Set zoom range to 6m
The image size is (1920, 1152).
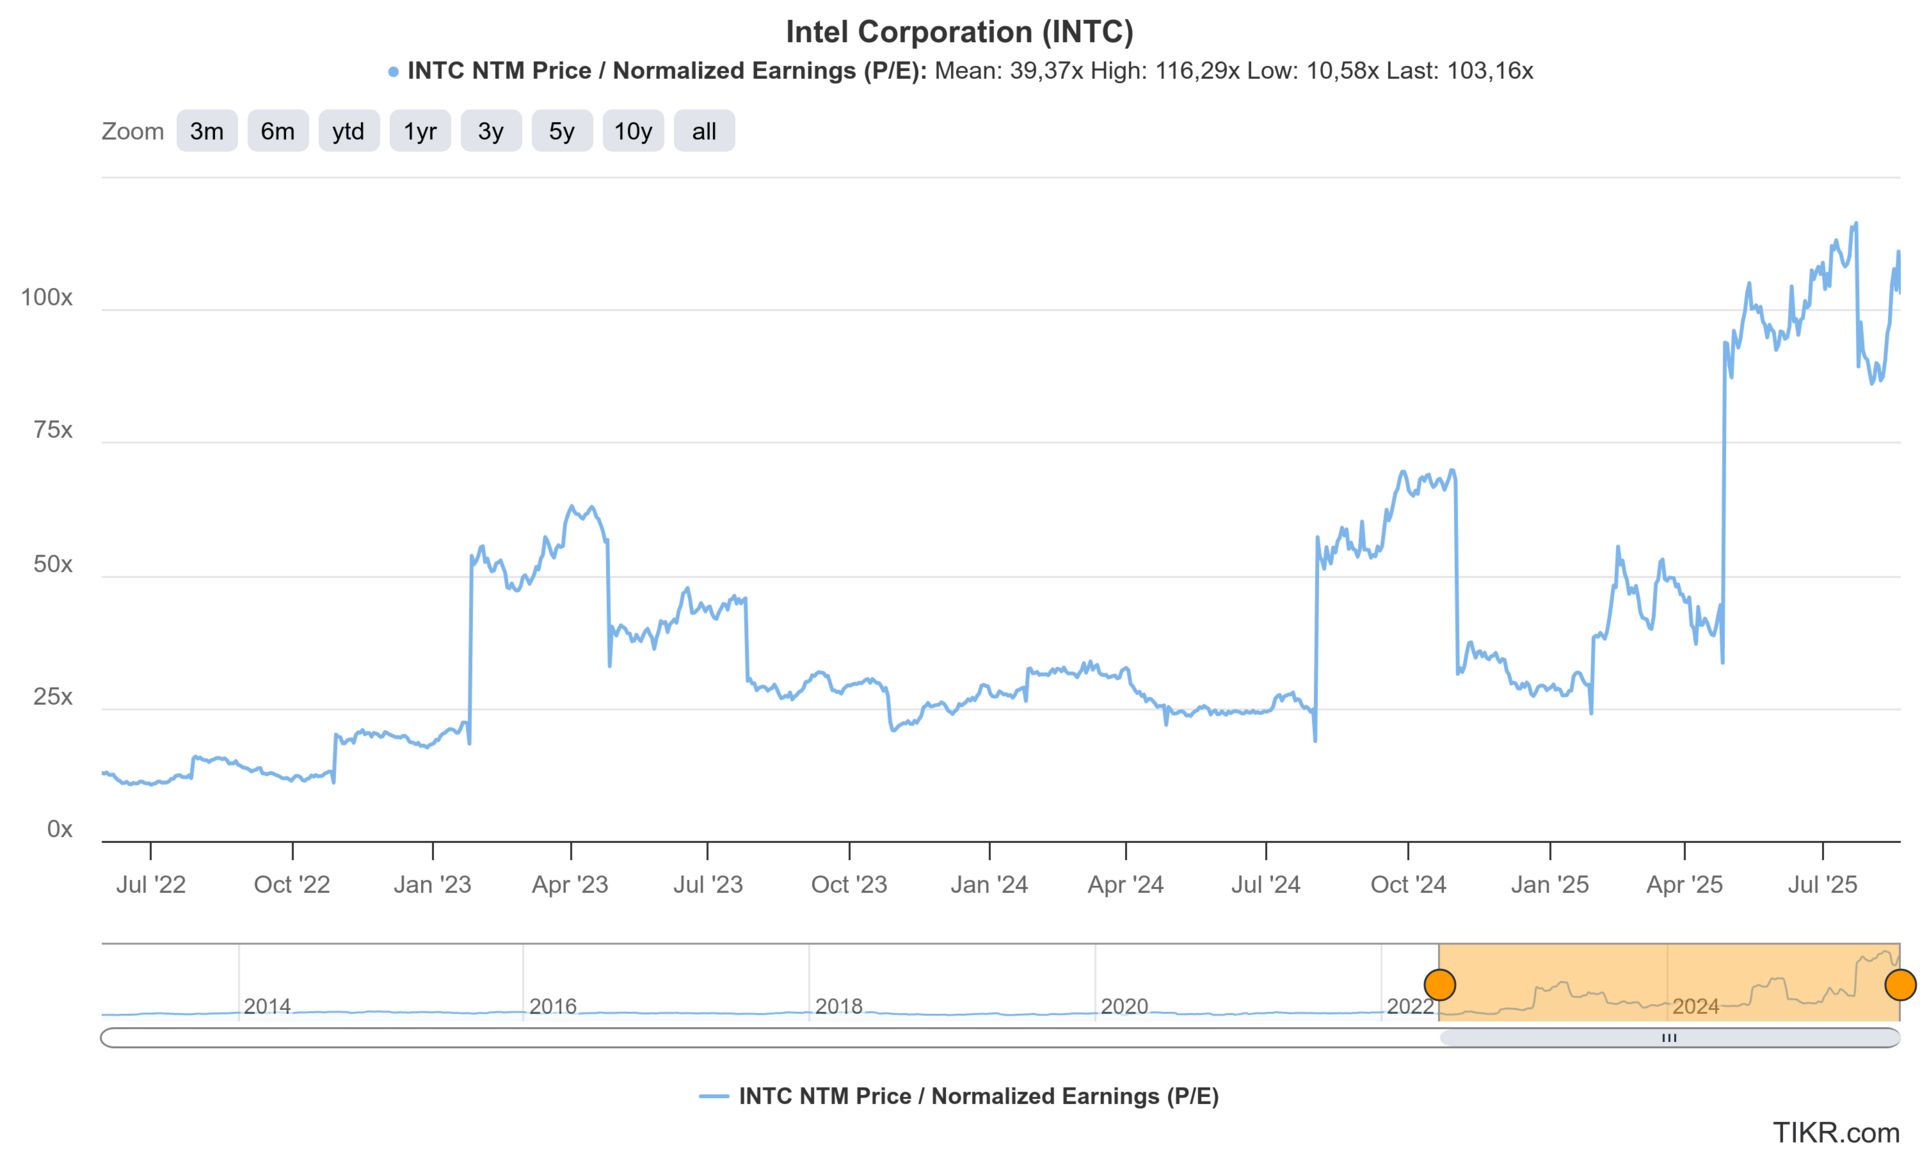click(277, 131)
